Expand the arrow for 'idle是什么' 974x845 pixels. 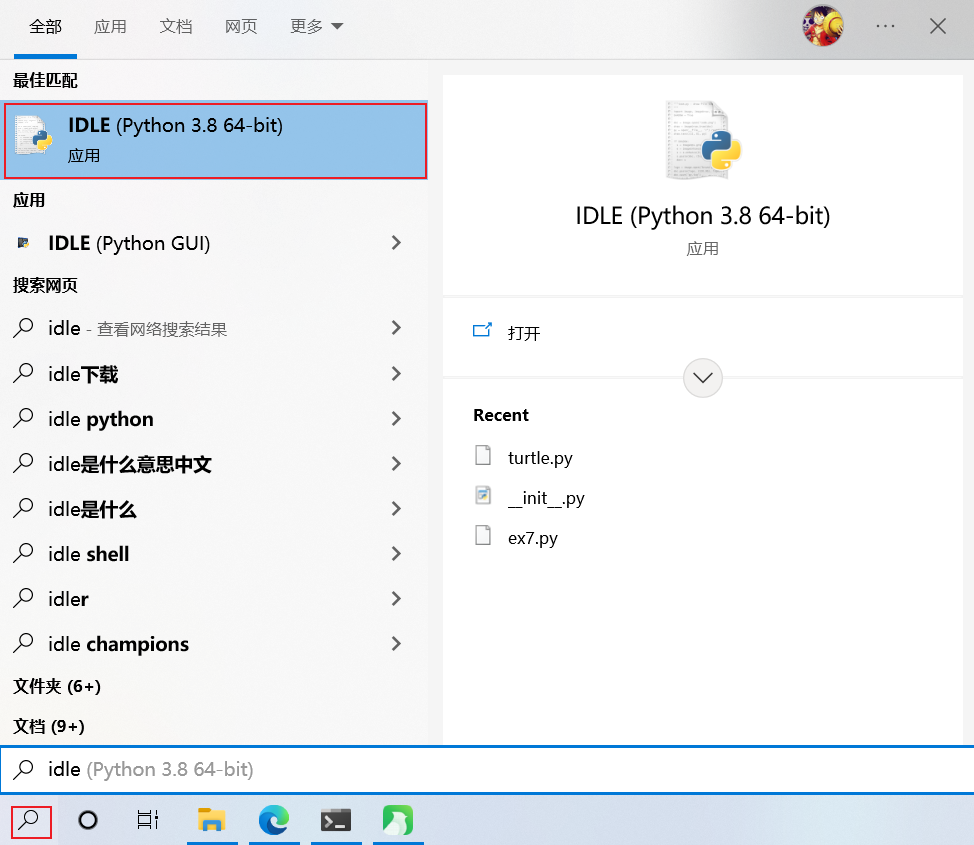[x=396, y=509]
